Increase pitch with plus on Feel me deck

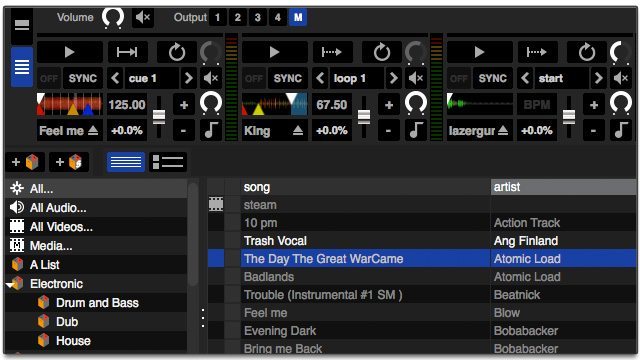tap(184, 105)
